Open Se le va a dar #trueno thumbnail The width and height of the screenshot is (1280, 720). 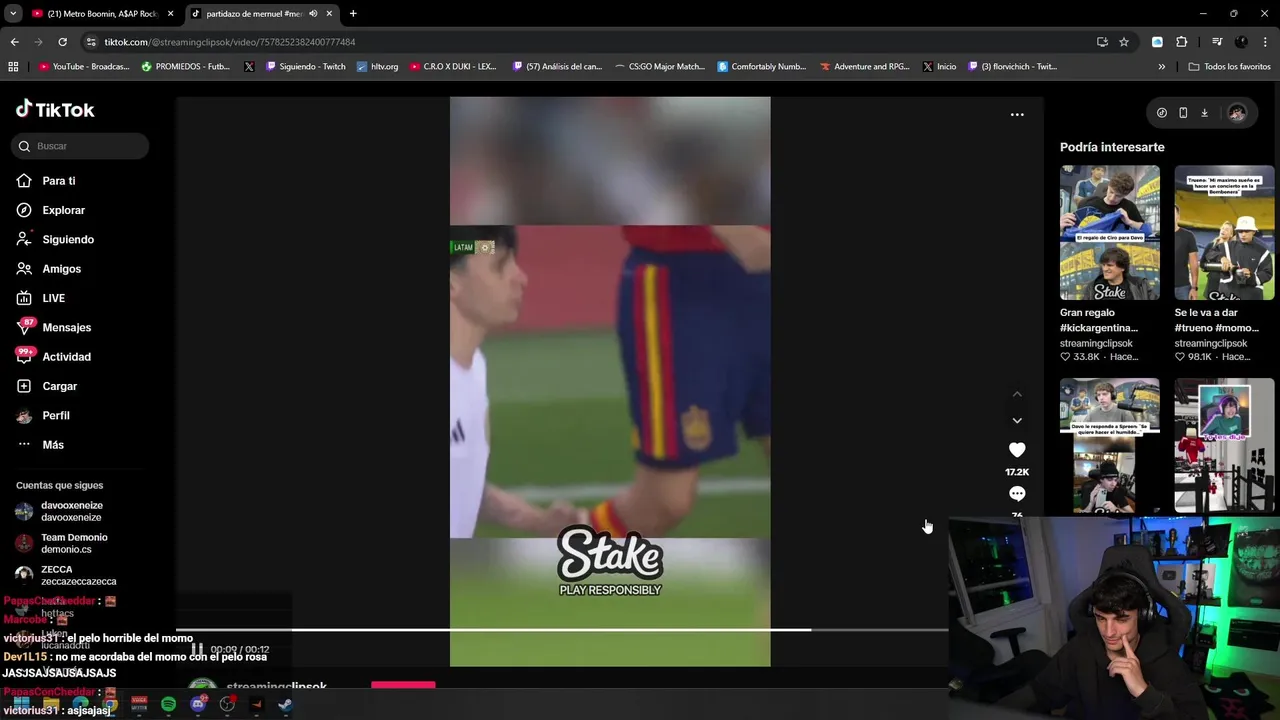[x=1224, y=233]
